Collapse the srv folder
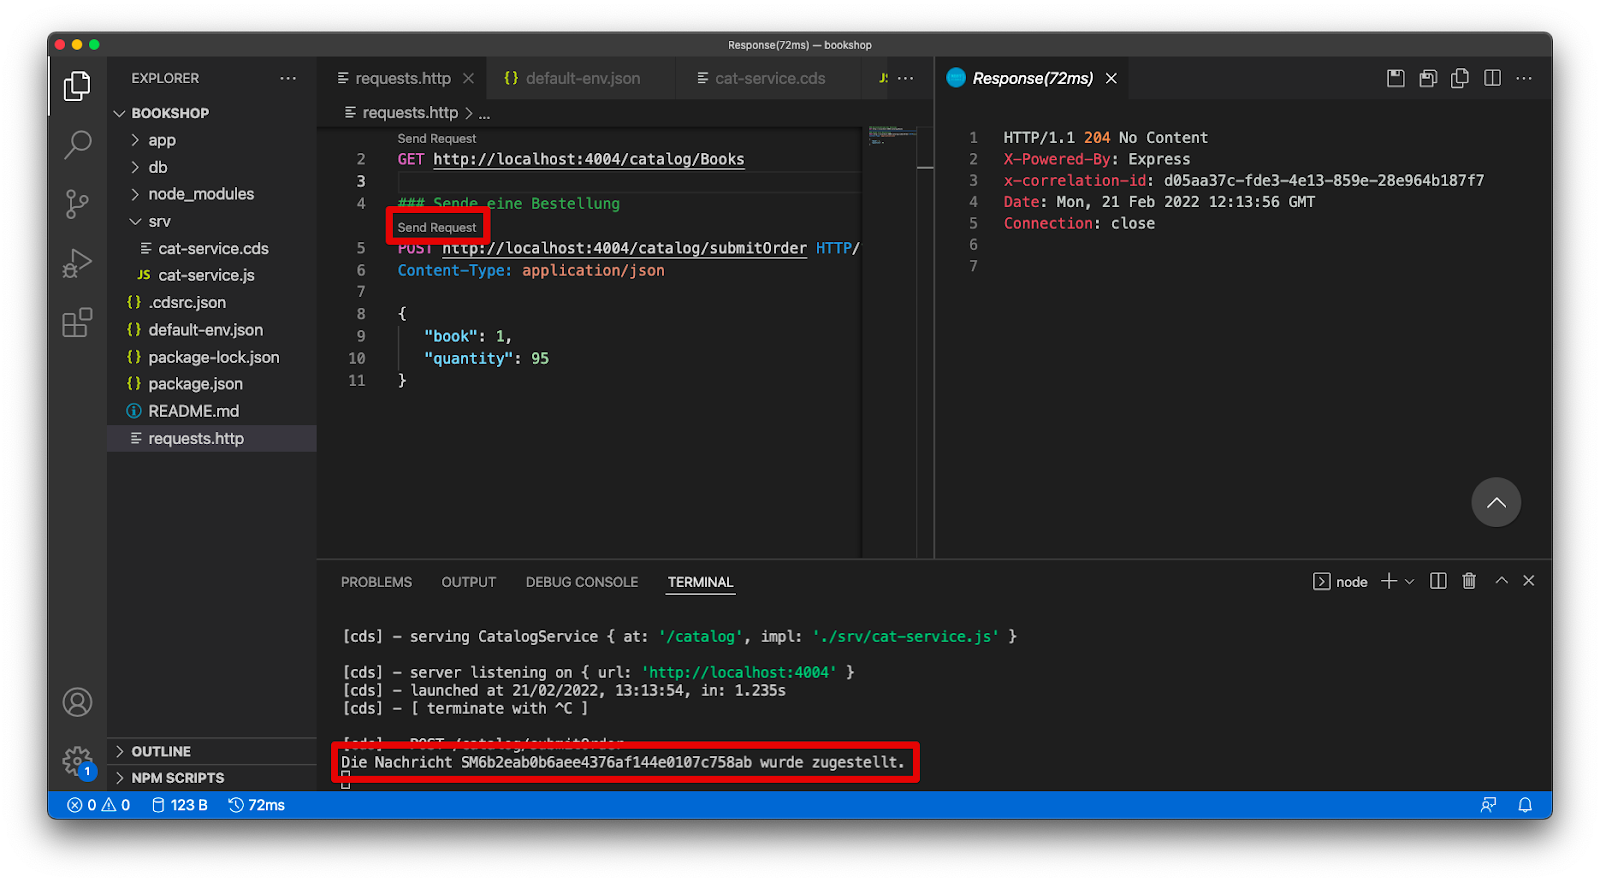The width and height of the screenshot is (1600, 882). (x=212, y=221)
